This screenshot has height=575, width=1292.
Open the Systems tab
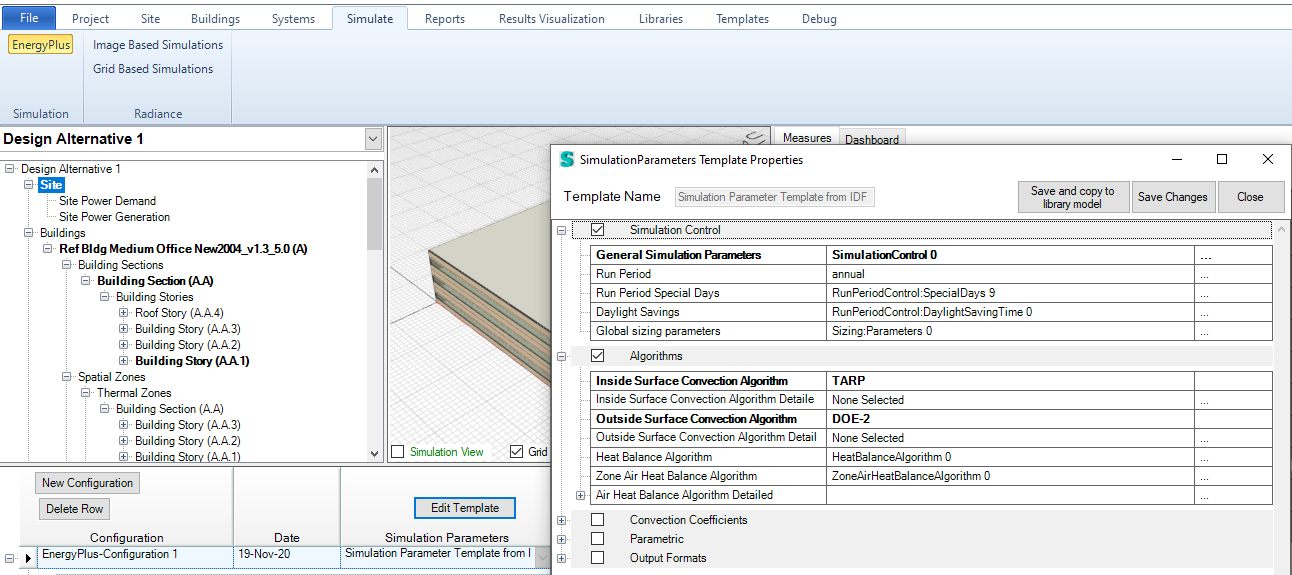(293, 18)
